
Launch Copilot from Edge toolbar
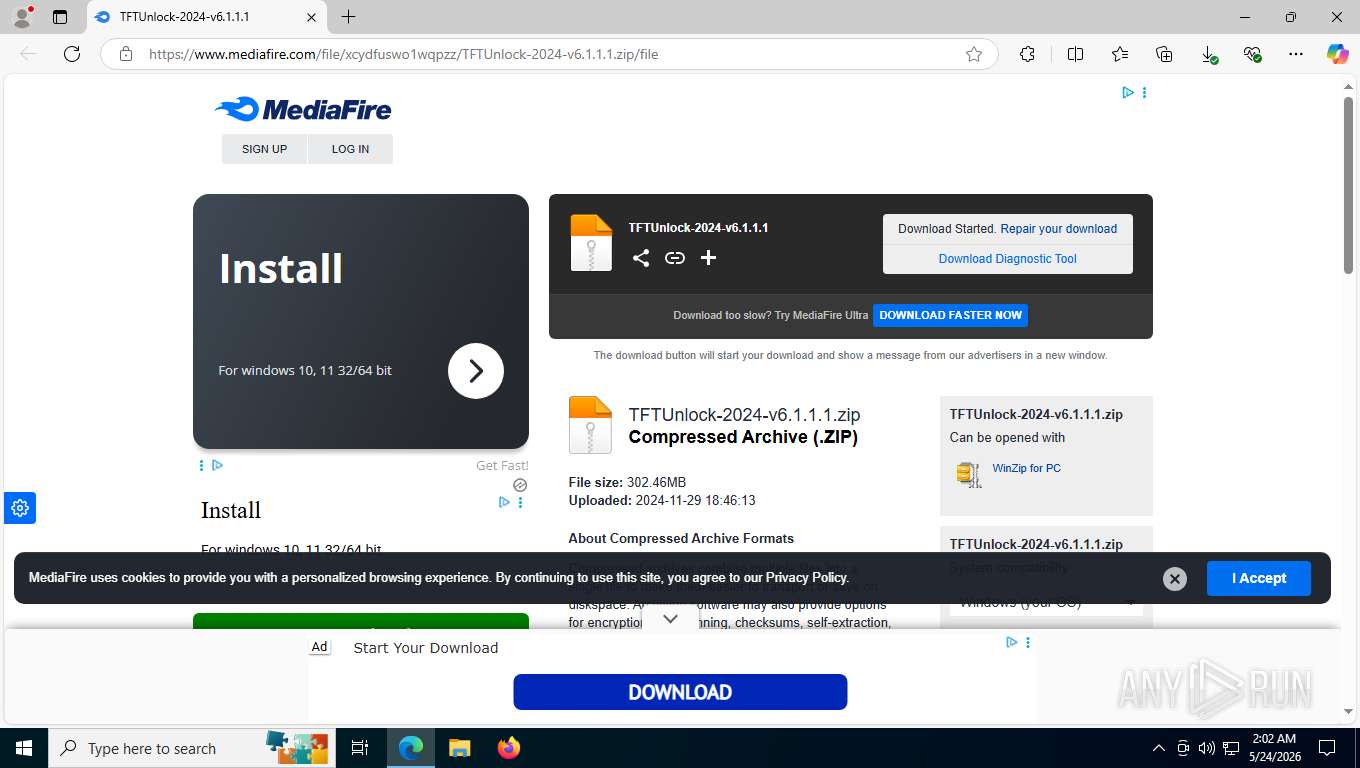[1338, 54]
